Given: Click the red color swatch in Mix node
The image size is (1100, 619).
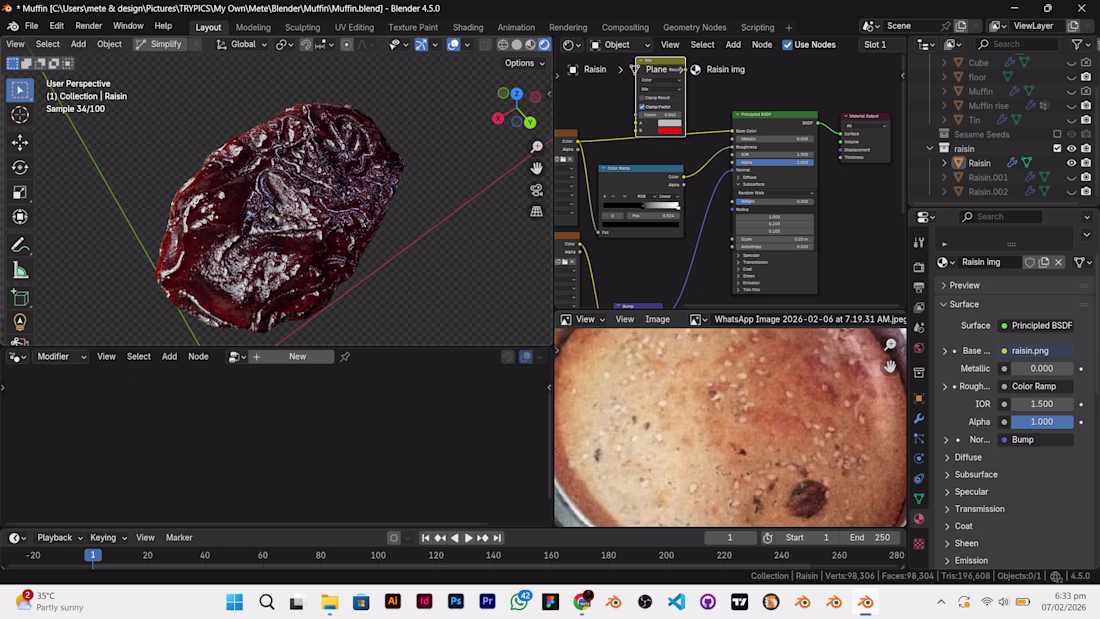Looking at the screenshot, I should click(x=669, y=130).
